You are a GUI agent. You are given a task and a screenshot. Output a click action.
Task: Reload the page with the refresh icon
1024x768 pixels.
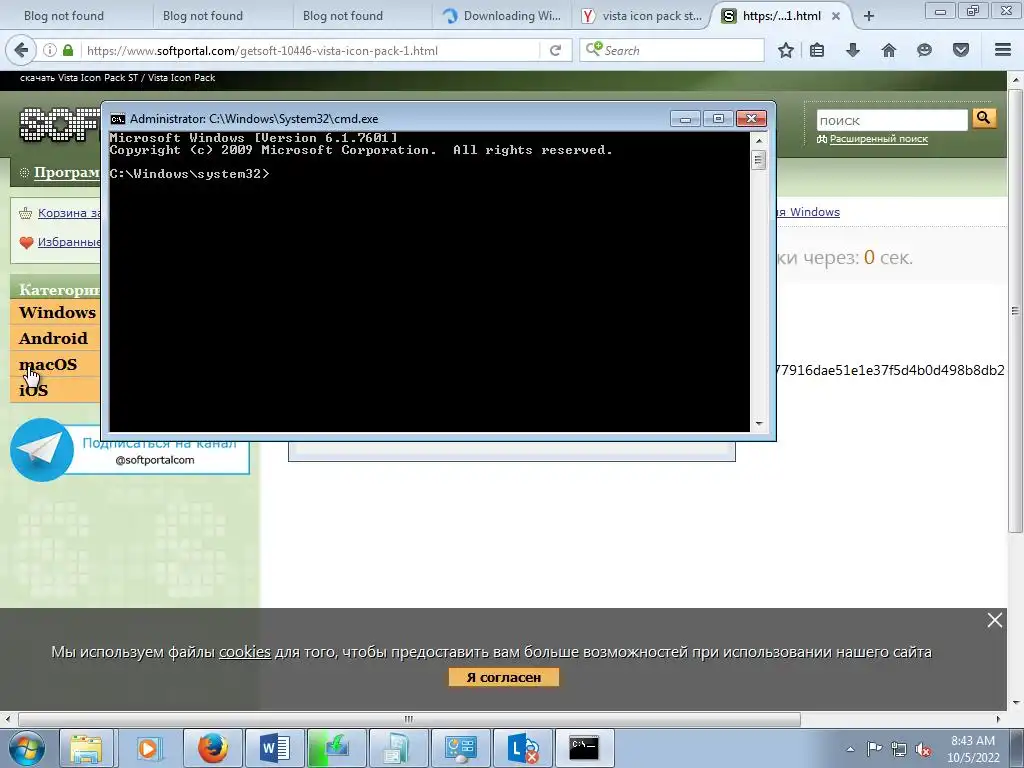tap(555, 50)
